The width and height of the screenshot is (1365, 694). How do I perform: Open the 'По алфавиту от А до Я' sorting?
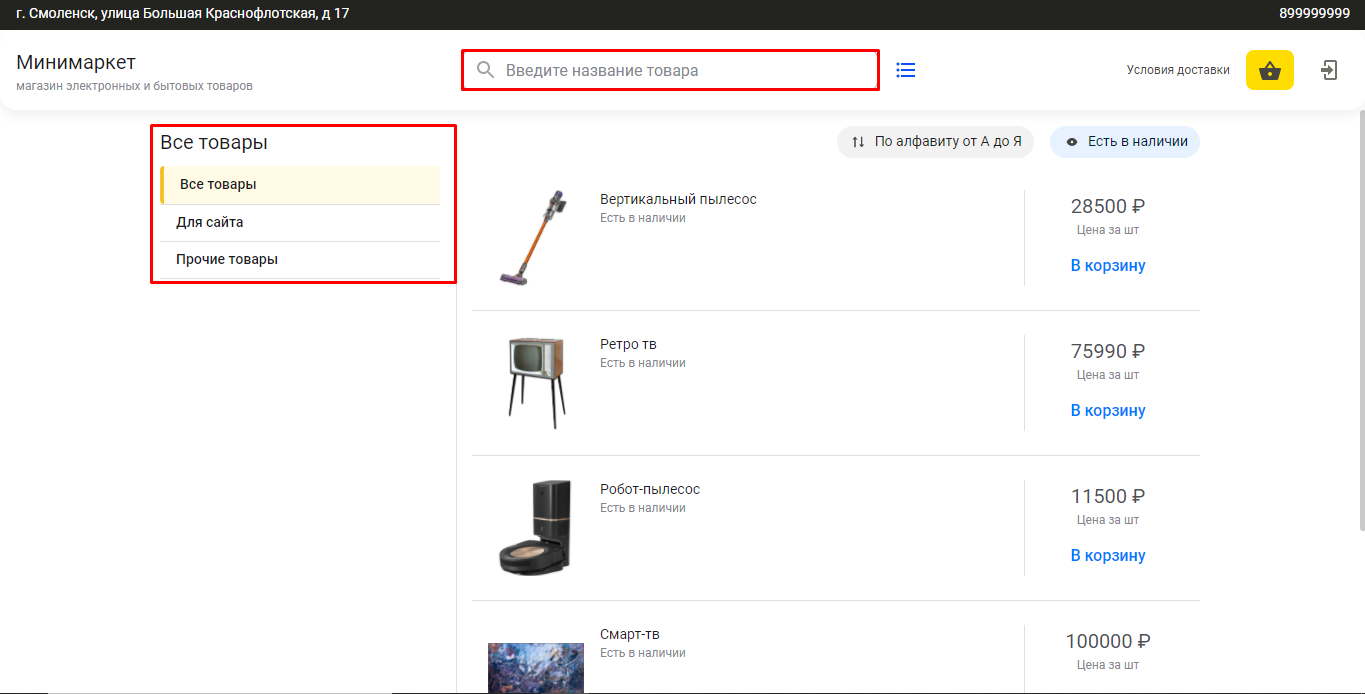(x=935, y=142)
